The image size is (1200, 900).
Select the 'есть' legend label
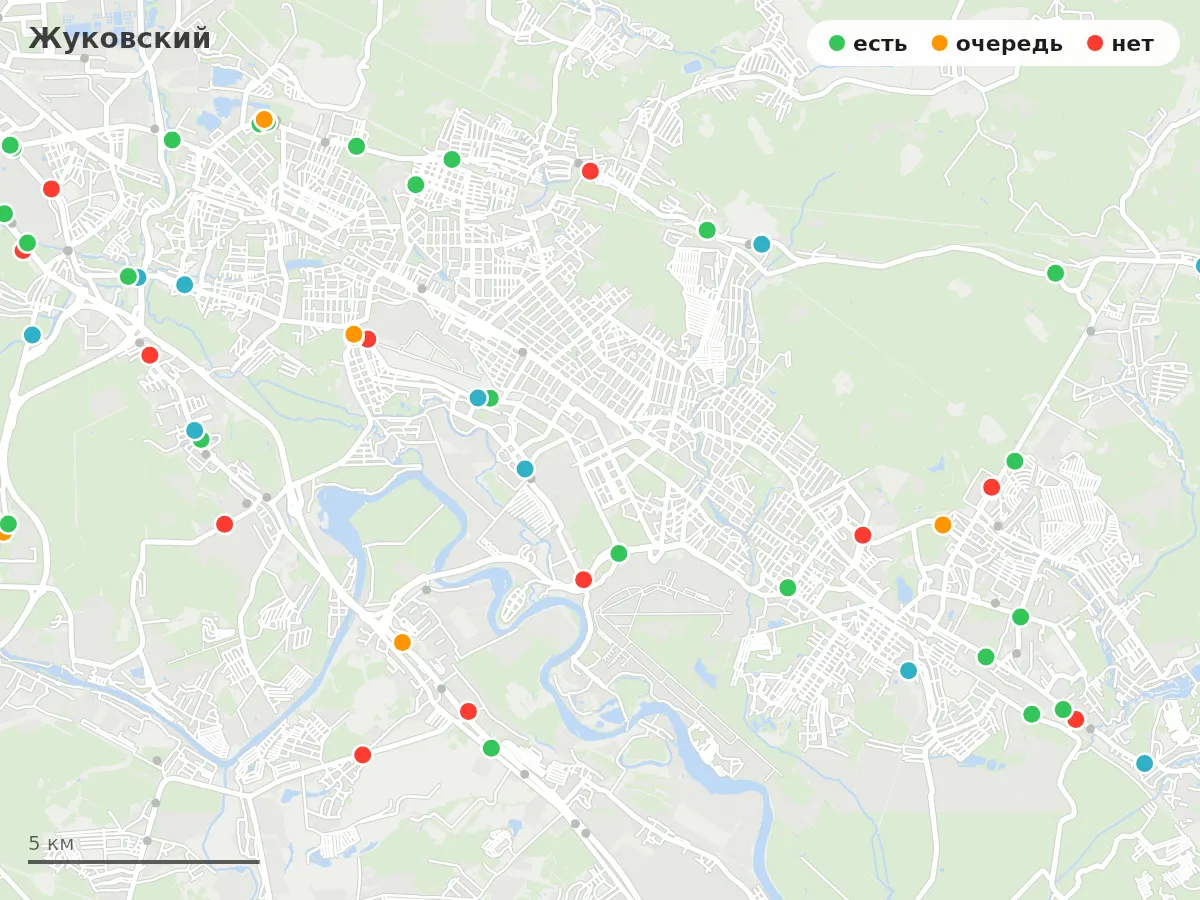(880, 44)
